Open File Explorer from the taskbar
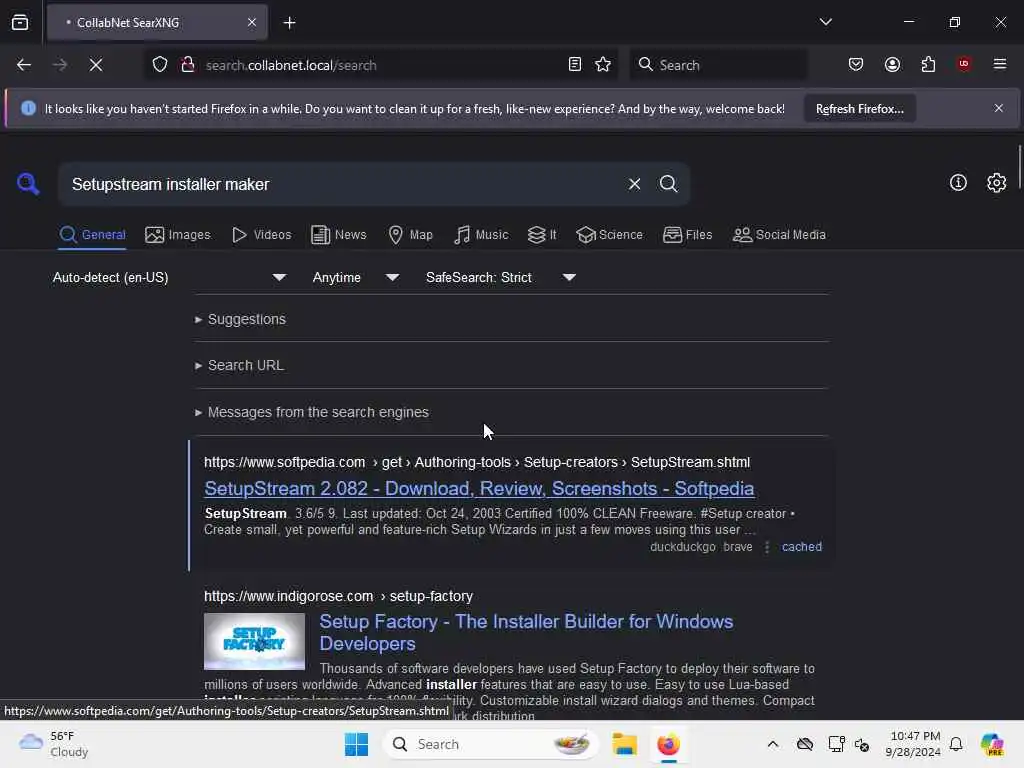Image resolution: width=1024 pixels, height=768 pixels. click(x=624, y=744)
